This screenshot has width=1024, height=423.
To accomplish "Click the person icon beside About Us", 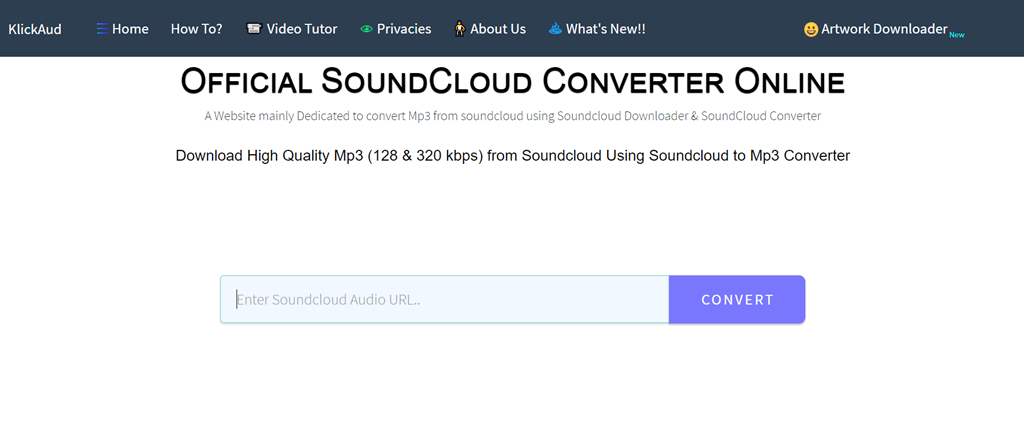I will (460, 29).
